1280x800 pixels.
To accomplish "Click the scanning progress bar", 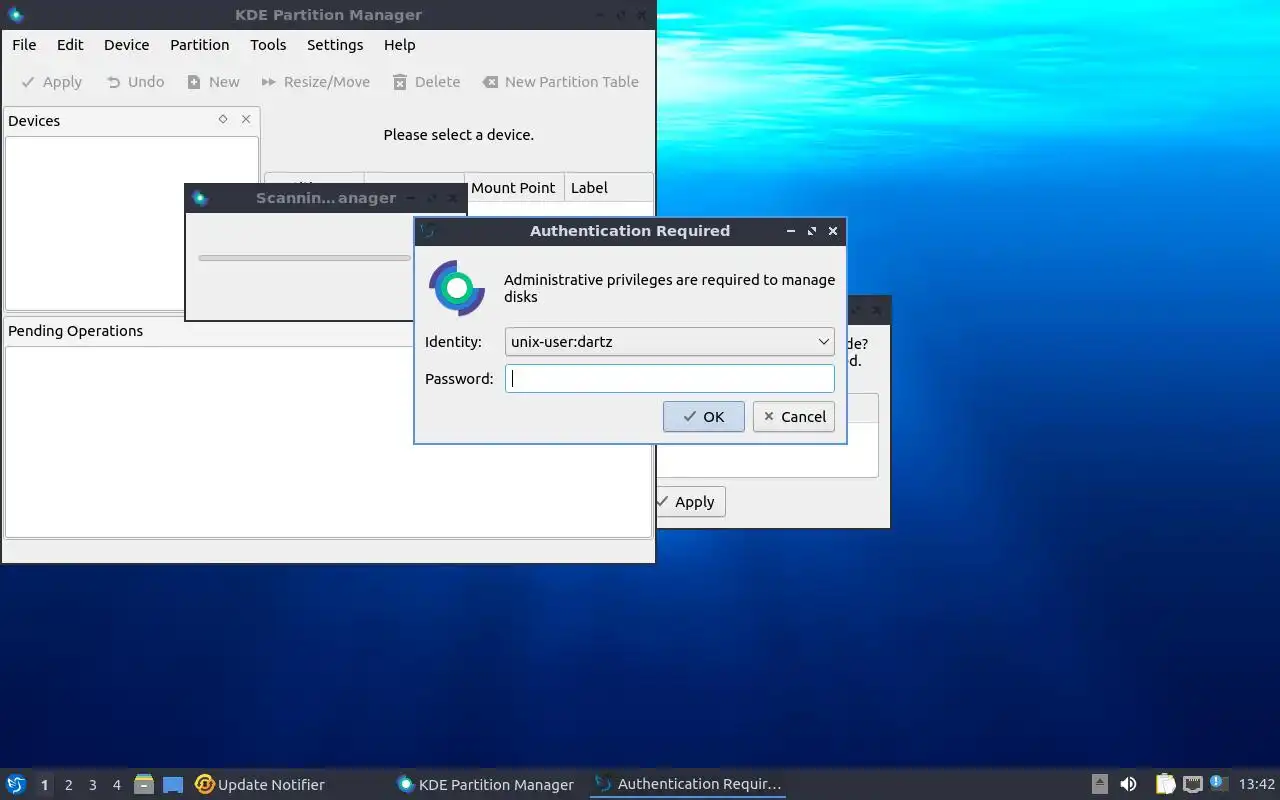I will pos(304,258).
